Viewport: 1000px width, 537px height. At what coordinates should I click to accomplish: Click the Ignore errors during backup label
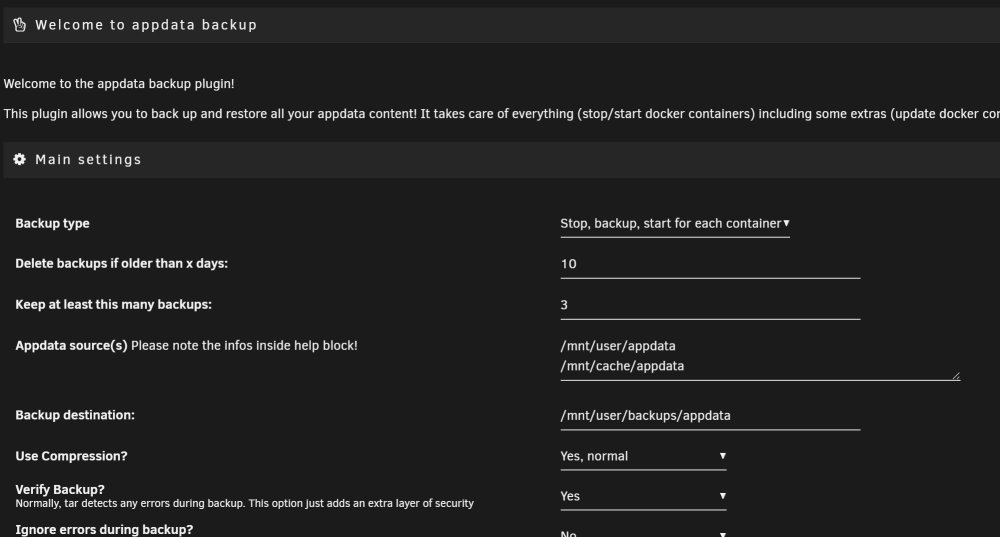point(104,530)
